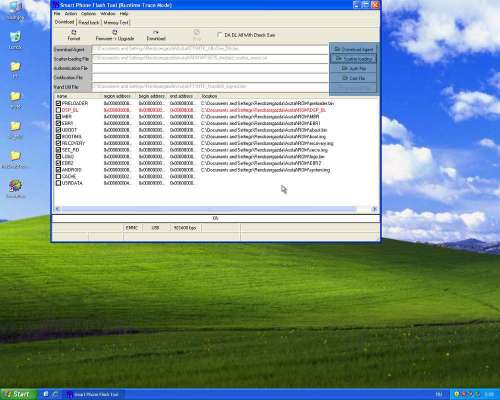This screenshot has width=500, height=400.
Task: Select the top computer icon on the desktop
Action: point(15,7)
